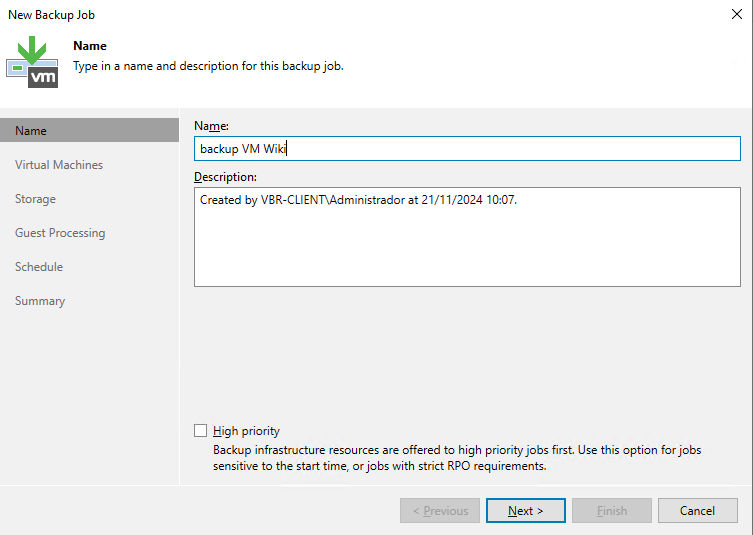The image size is (753, 535).
Task: Click the New Backup Job title bar
Action: (300, 15)
